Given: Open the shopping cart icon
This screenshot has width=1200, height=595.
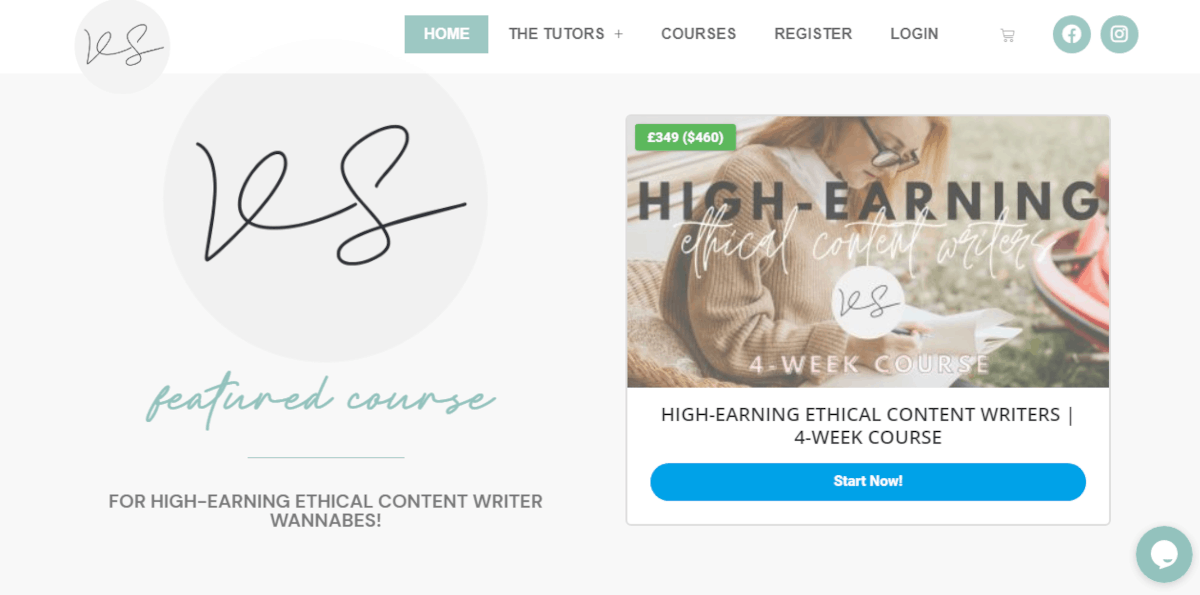Looking at the screenshot, I should 1007,35.
